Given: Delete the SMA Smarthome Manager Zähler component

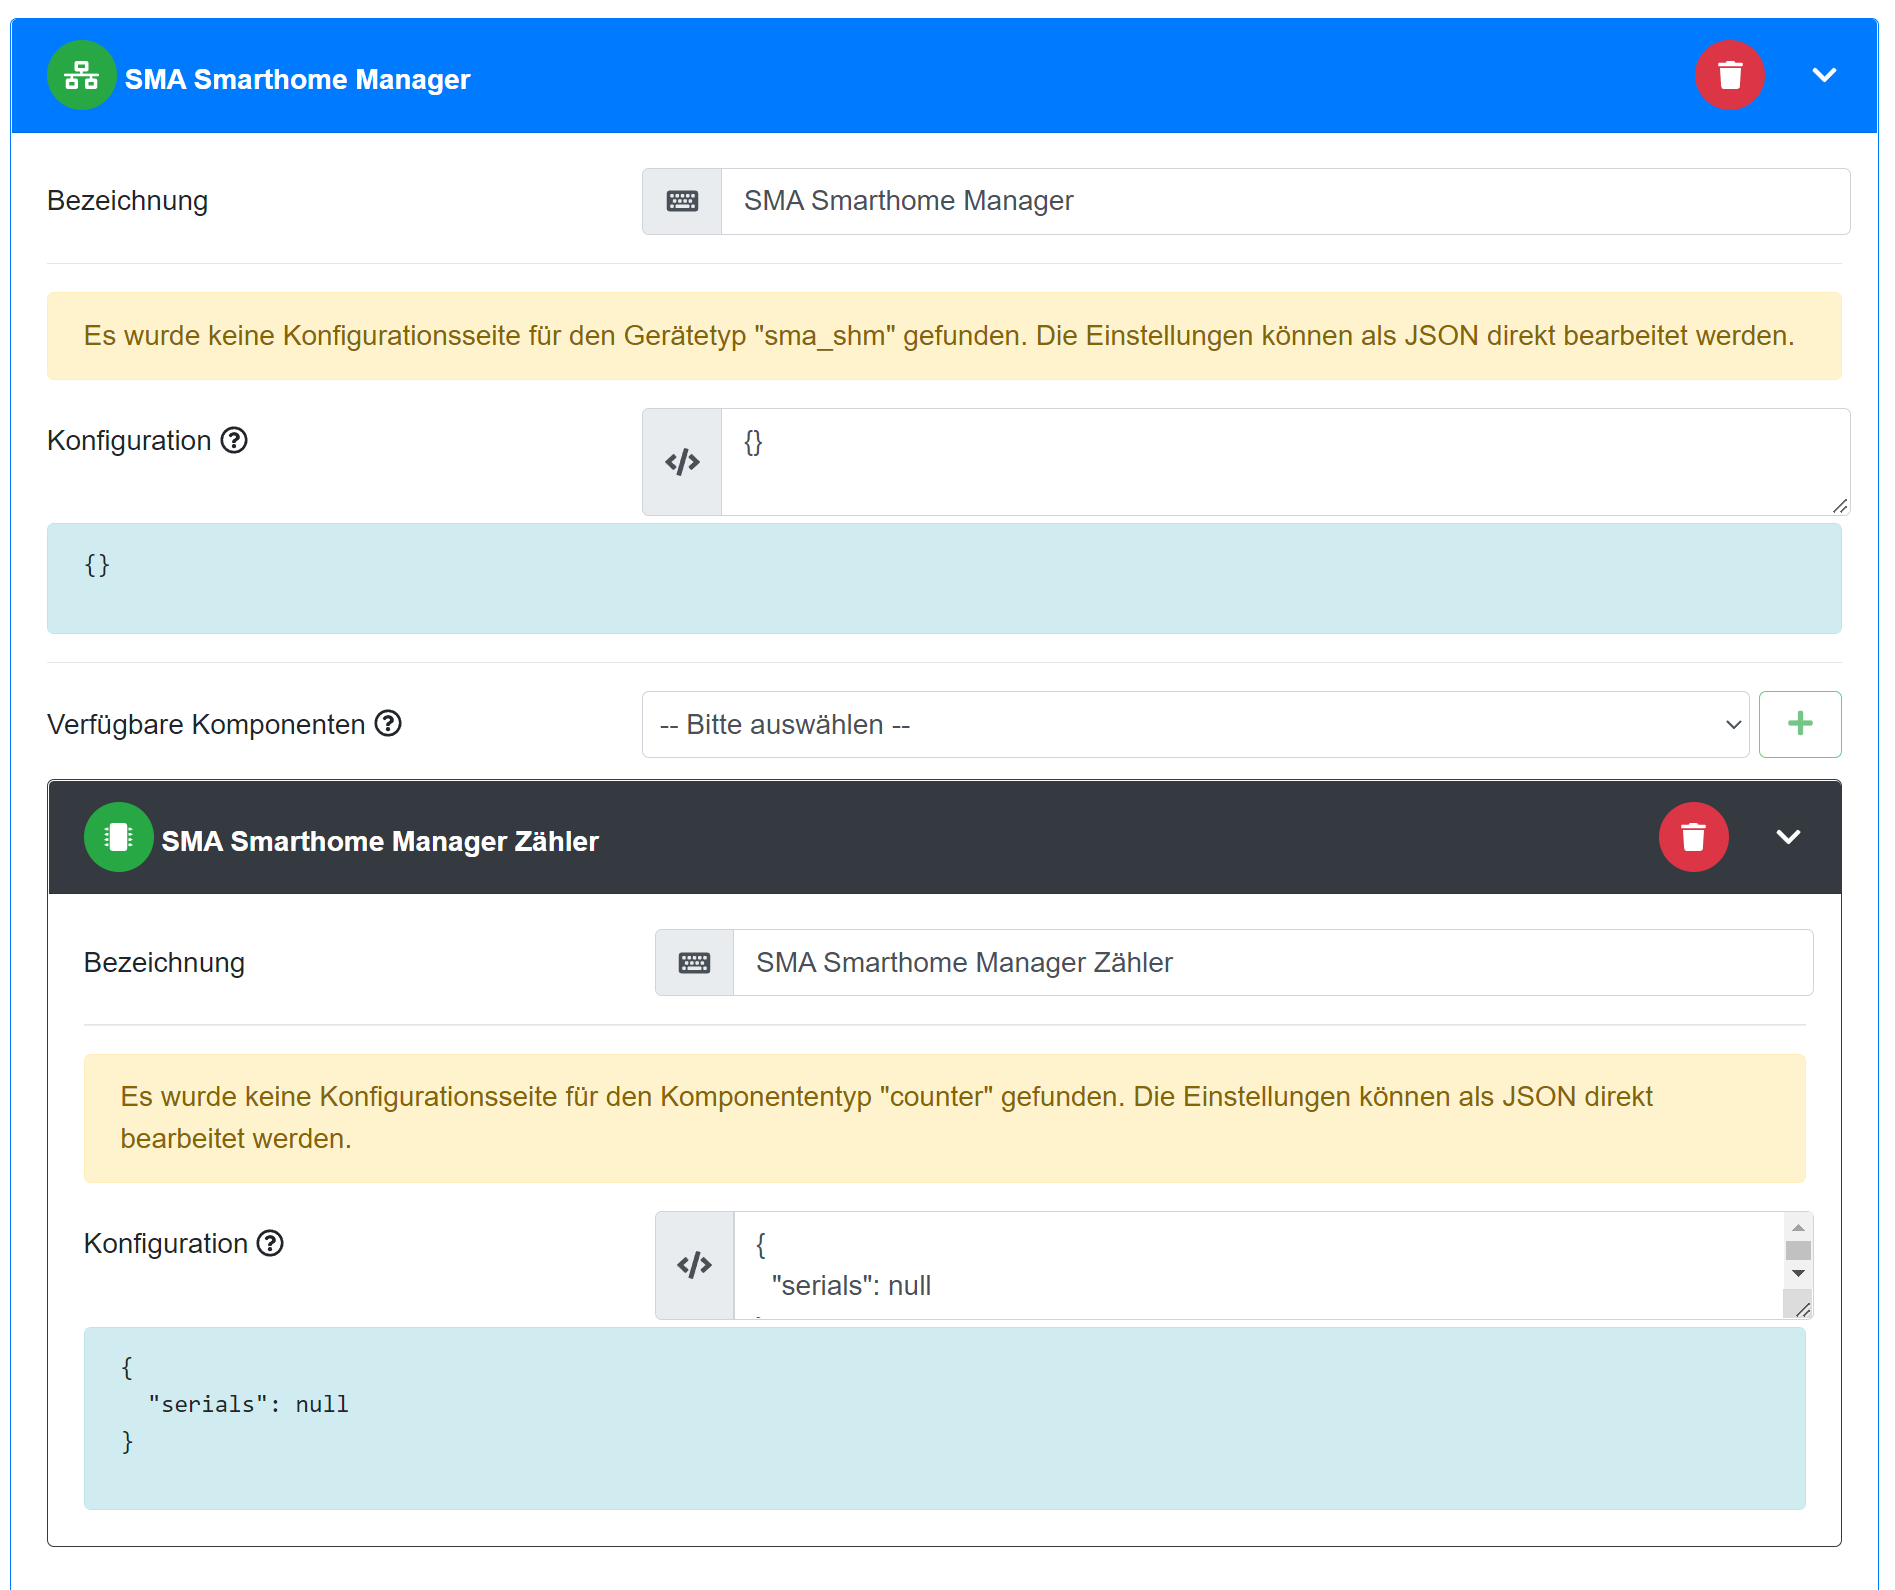Looking at the screenshot, I should [x=1693, y=838].
